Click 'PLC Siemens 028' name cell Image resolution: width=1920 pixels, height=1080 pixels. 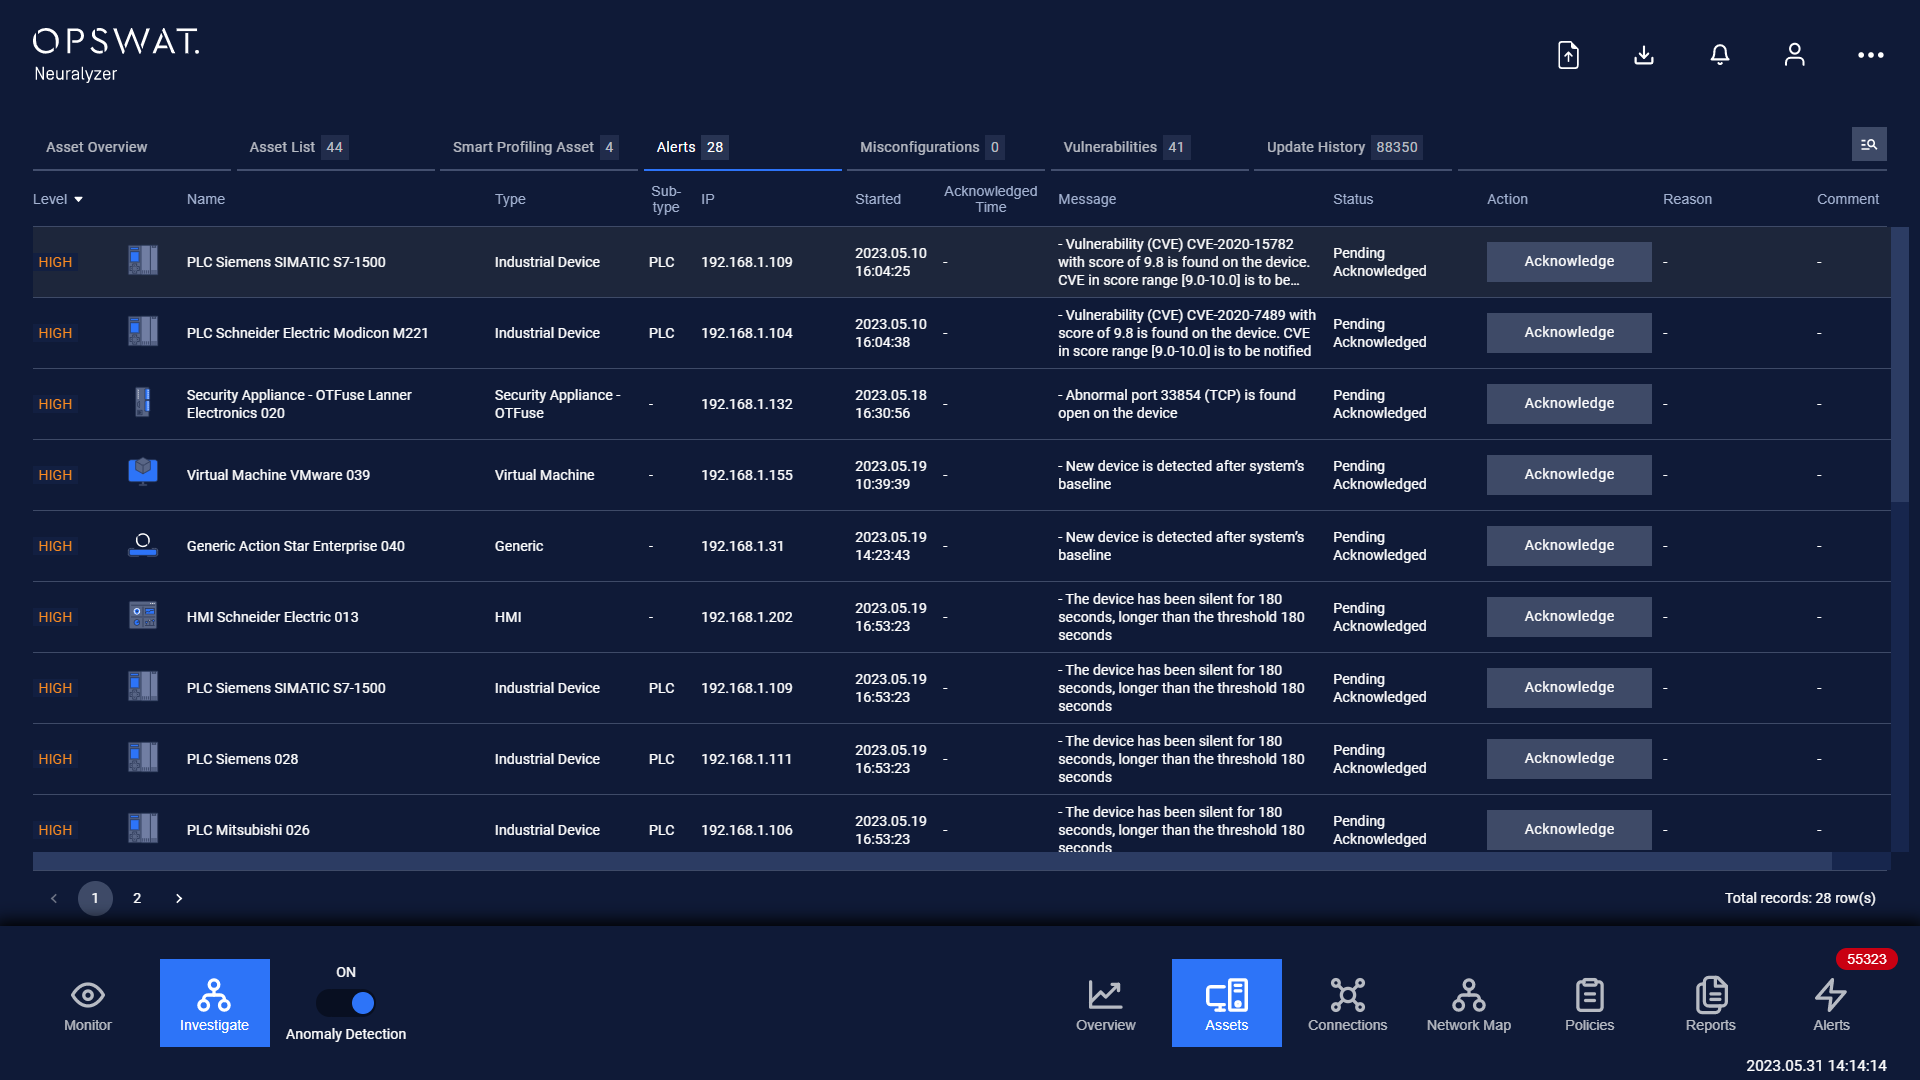pos(242,759)
